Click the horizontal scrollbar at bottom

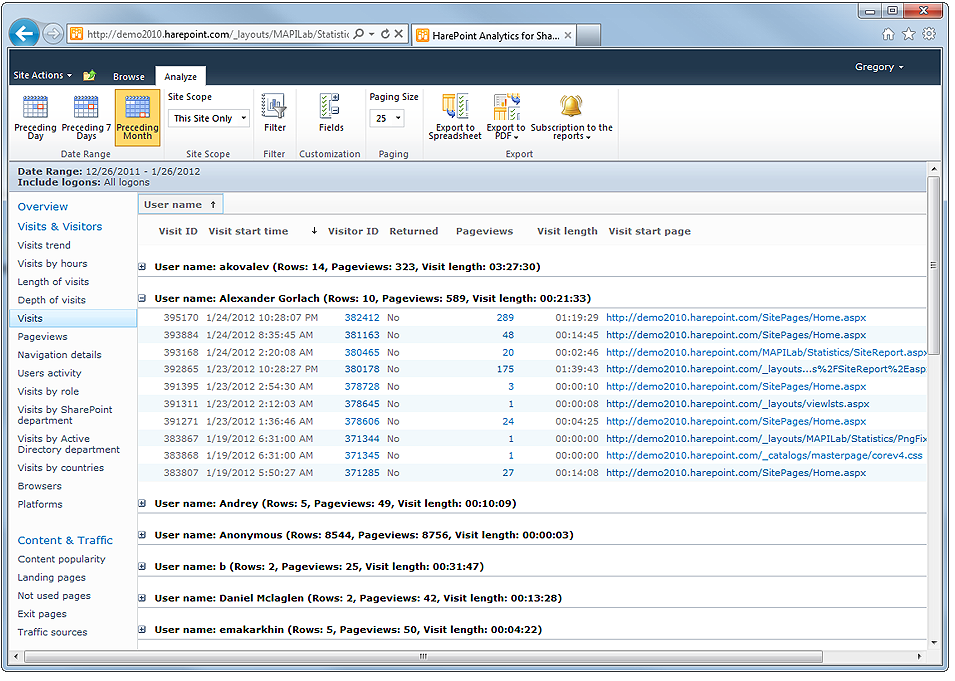422,657
